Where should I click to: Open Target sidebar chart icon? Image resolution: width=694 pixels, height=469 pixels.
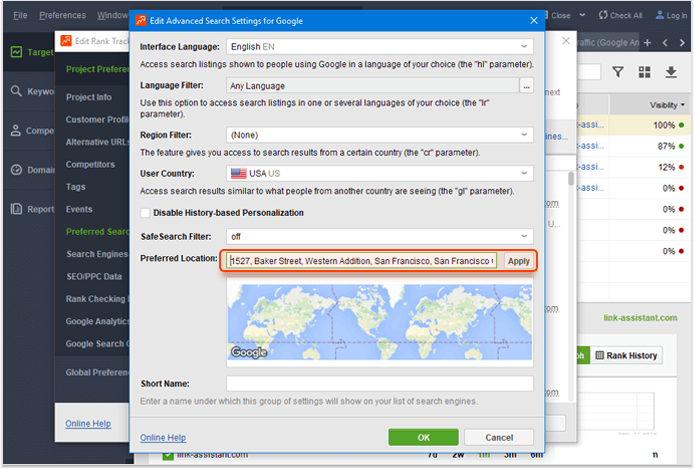(16, 52)
